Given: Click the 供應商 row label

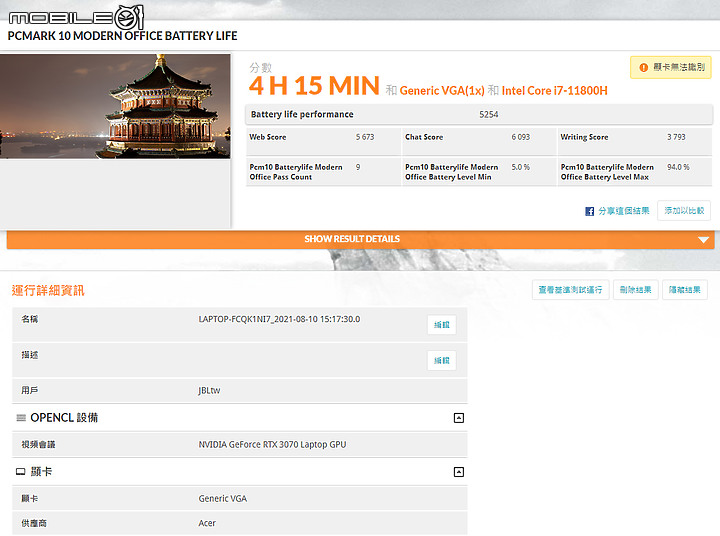Looking at the screenshot, I should 34,523.
